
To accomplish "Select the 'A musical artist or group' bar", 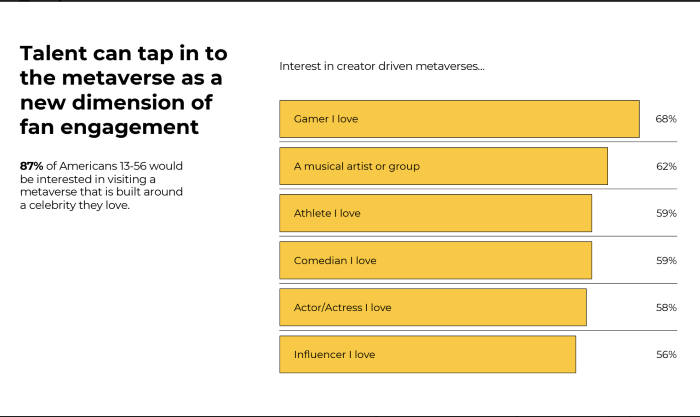I will point(443,166).
